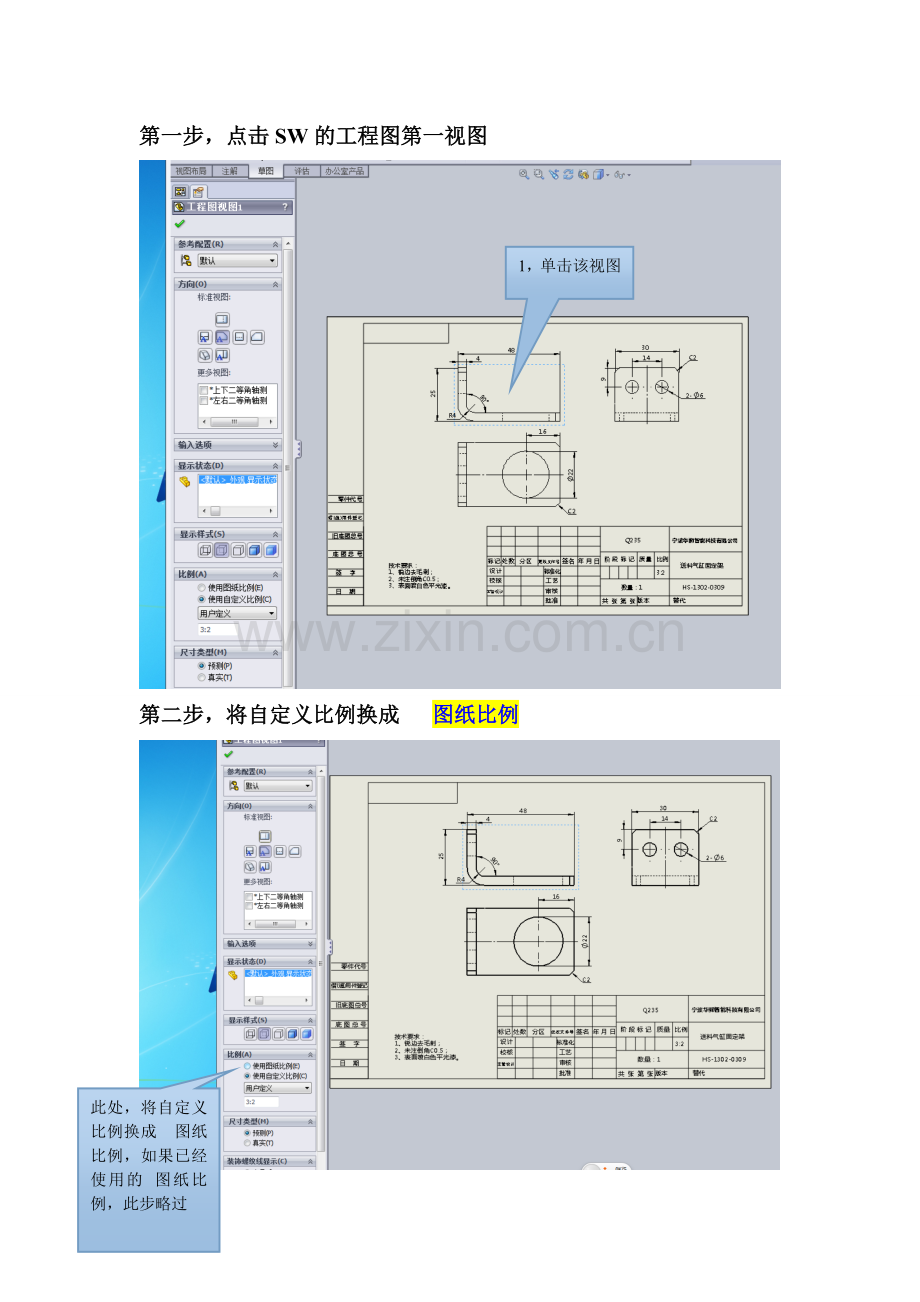Image resolution: width=920 pixels, height=1302 pixels.
Task: Select highlighted Front view icon, step-two screenshot
Action: point(265,851)
